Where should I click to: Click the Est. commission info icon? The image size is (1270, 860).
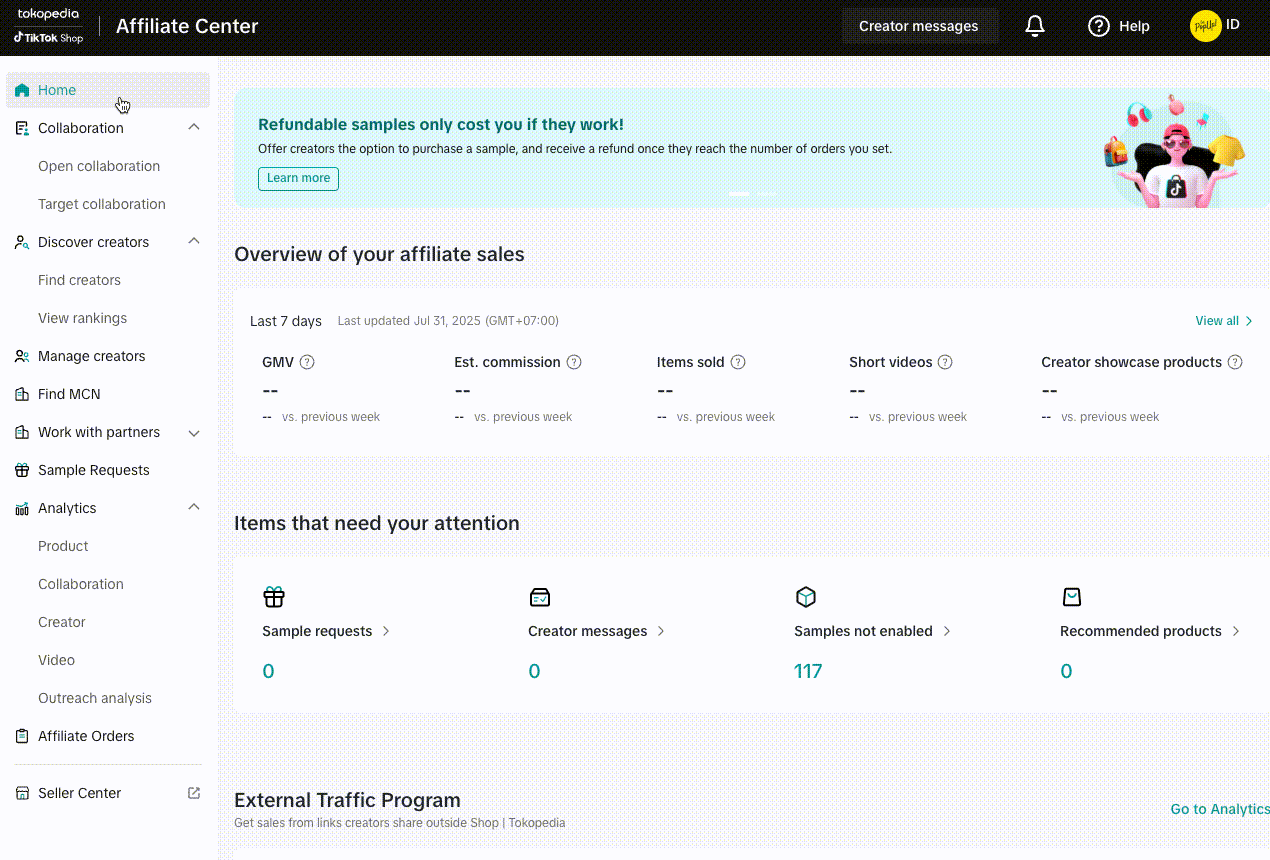[574, 362]
